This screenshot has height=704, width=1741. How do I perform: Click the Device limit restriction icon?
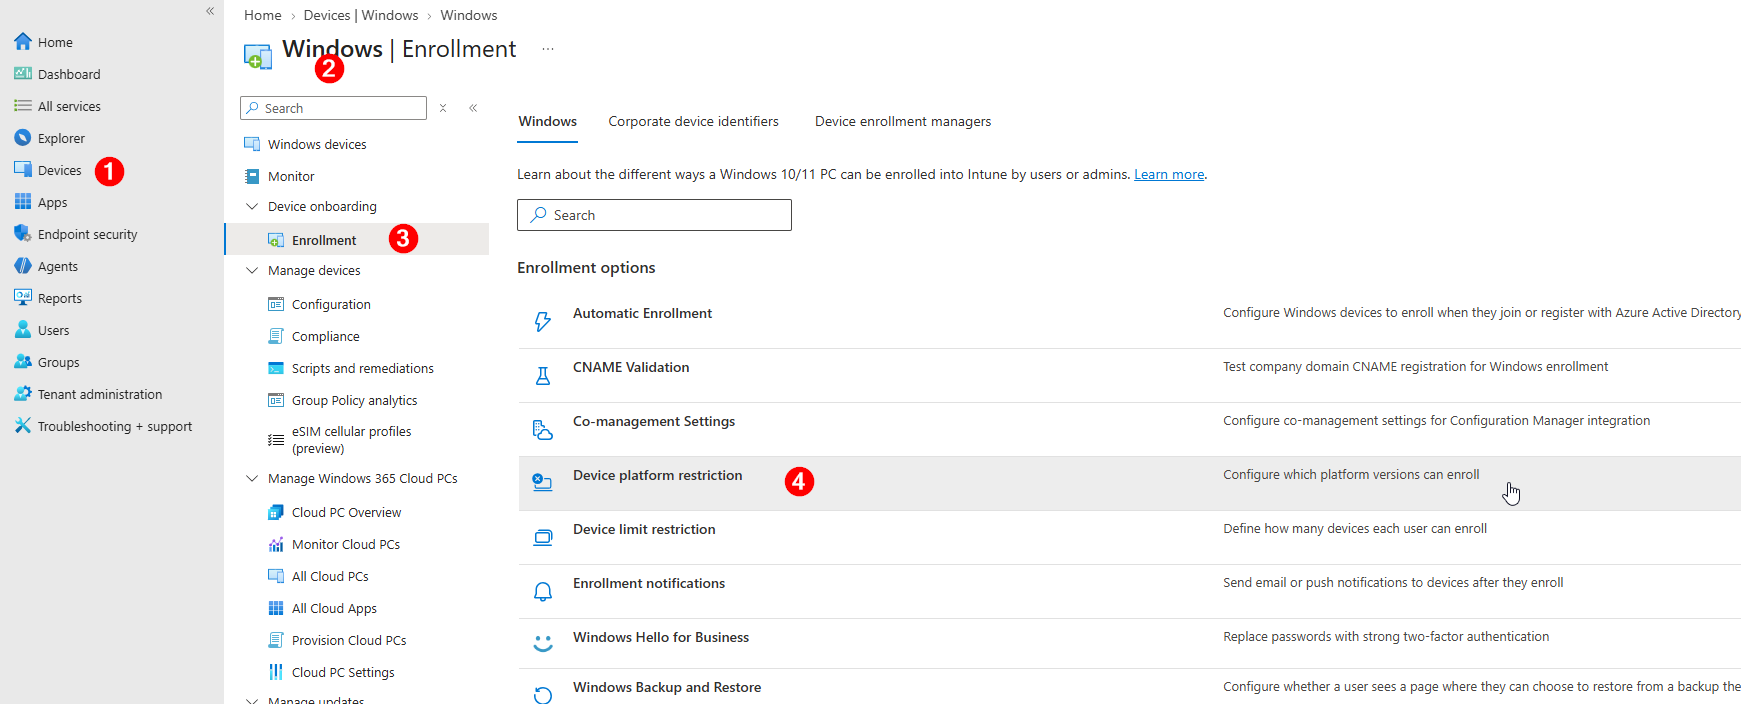(543, 538)
